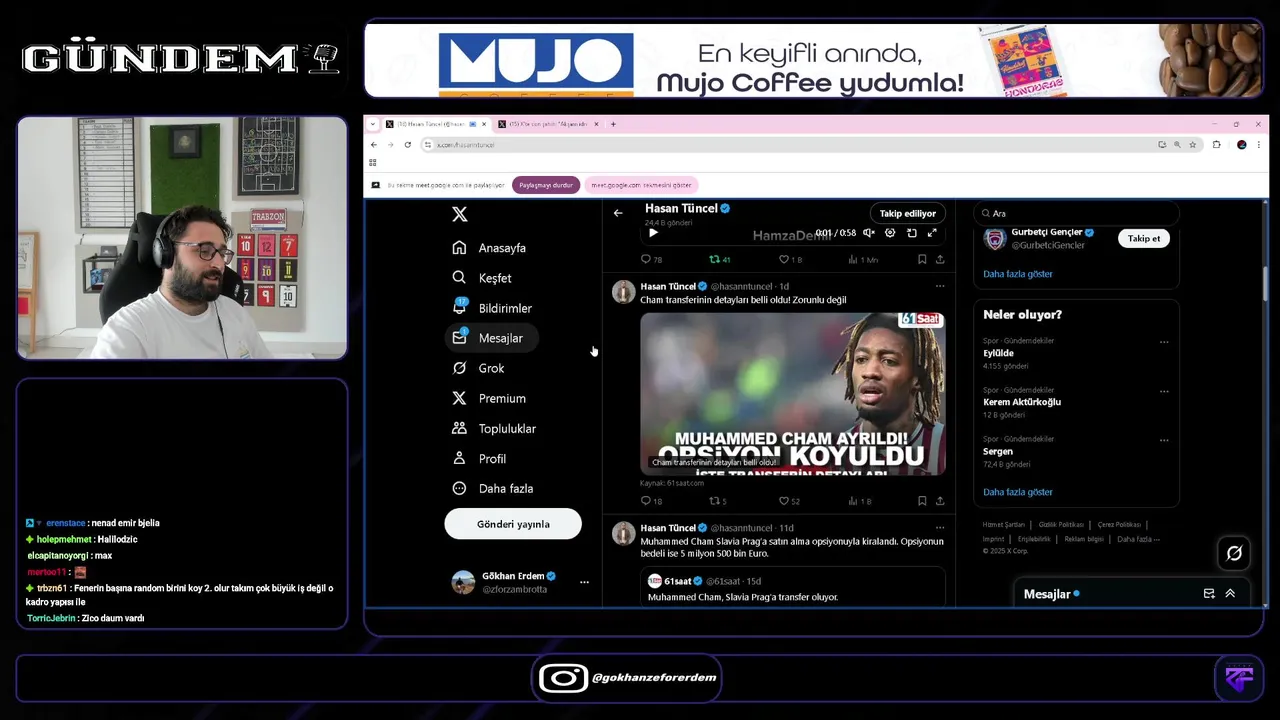Undo repost on tweet with 41 reposts
Viewport: 1280px width, 720px height.
tap(720, 259)
